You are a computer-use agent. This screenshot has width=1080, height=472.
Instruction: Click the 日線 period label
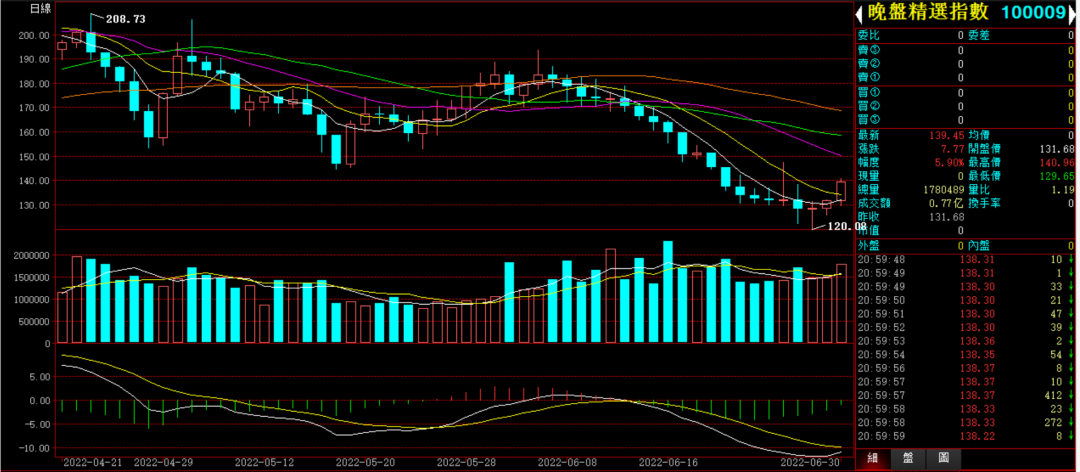point(40,9)
